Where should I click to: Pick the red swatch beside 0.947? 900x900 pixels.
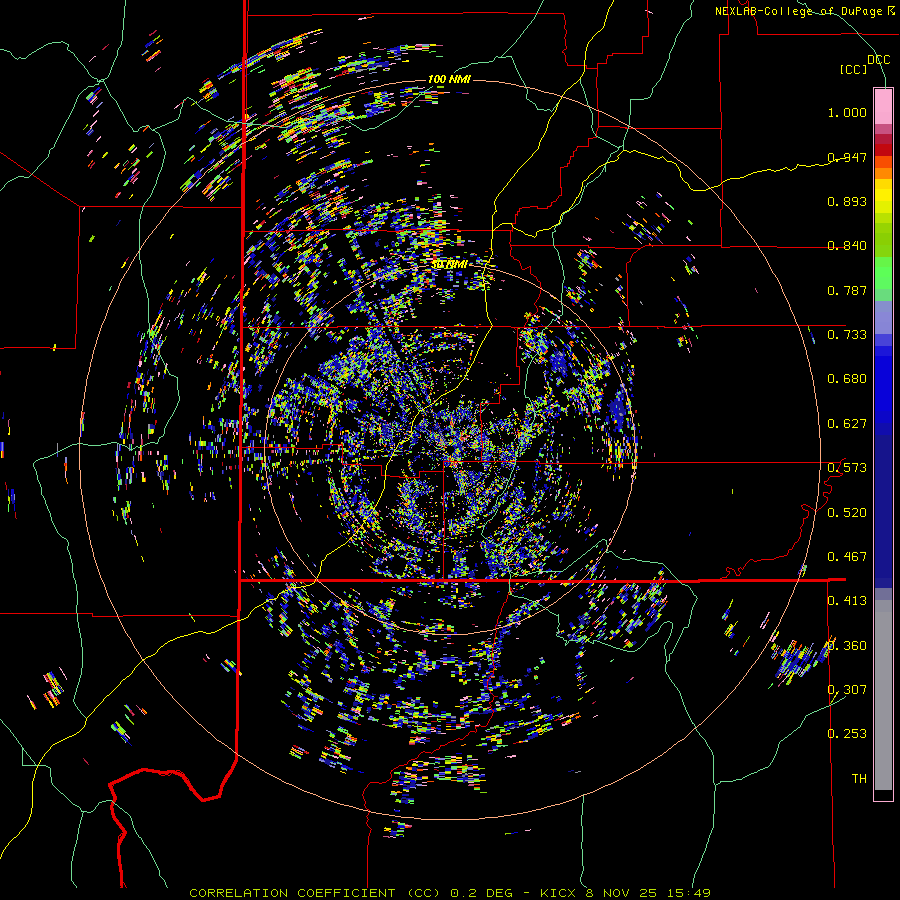coord(883,149)
